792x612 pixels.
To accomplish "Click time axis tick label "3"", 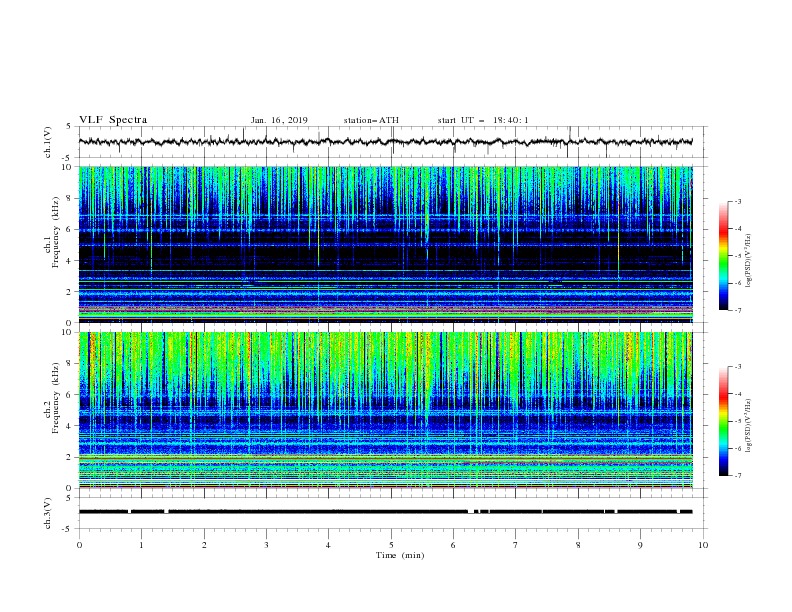I will point(266,545).
